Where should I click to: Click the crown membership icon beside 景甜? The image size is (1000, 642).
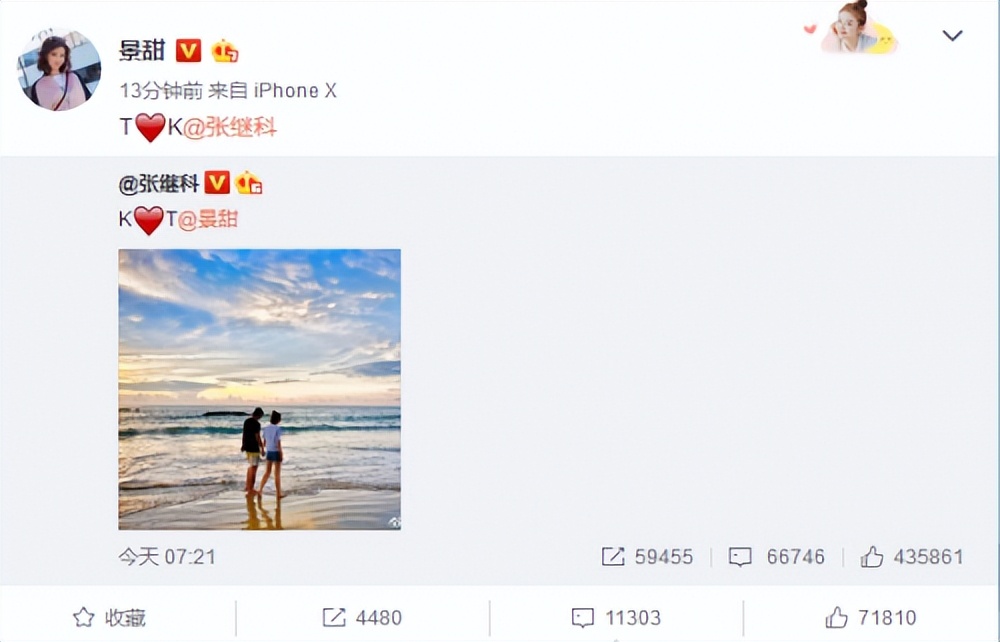pyautogui.click(x=224, y=51)
